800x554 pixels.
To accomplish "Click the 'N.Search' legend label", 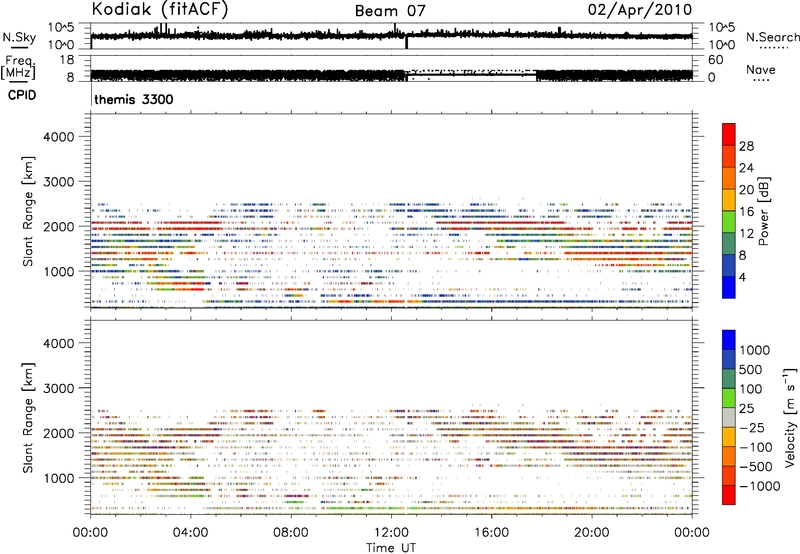I will point(773,37).
